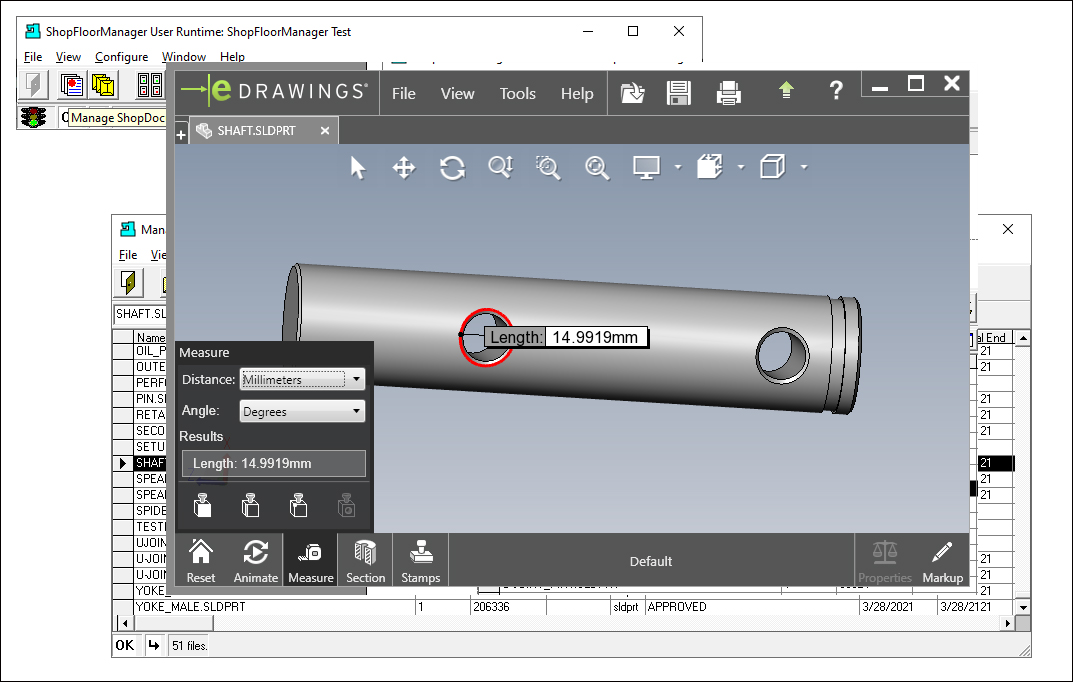
Task: Click the exit door icon in ShopFloorManager toolbar
Action: coord(34,85)
